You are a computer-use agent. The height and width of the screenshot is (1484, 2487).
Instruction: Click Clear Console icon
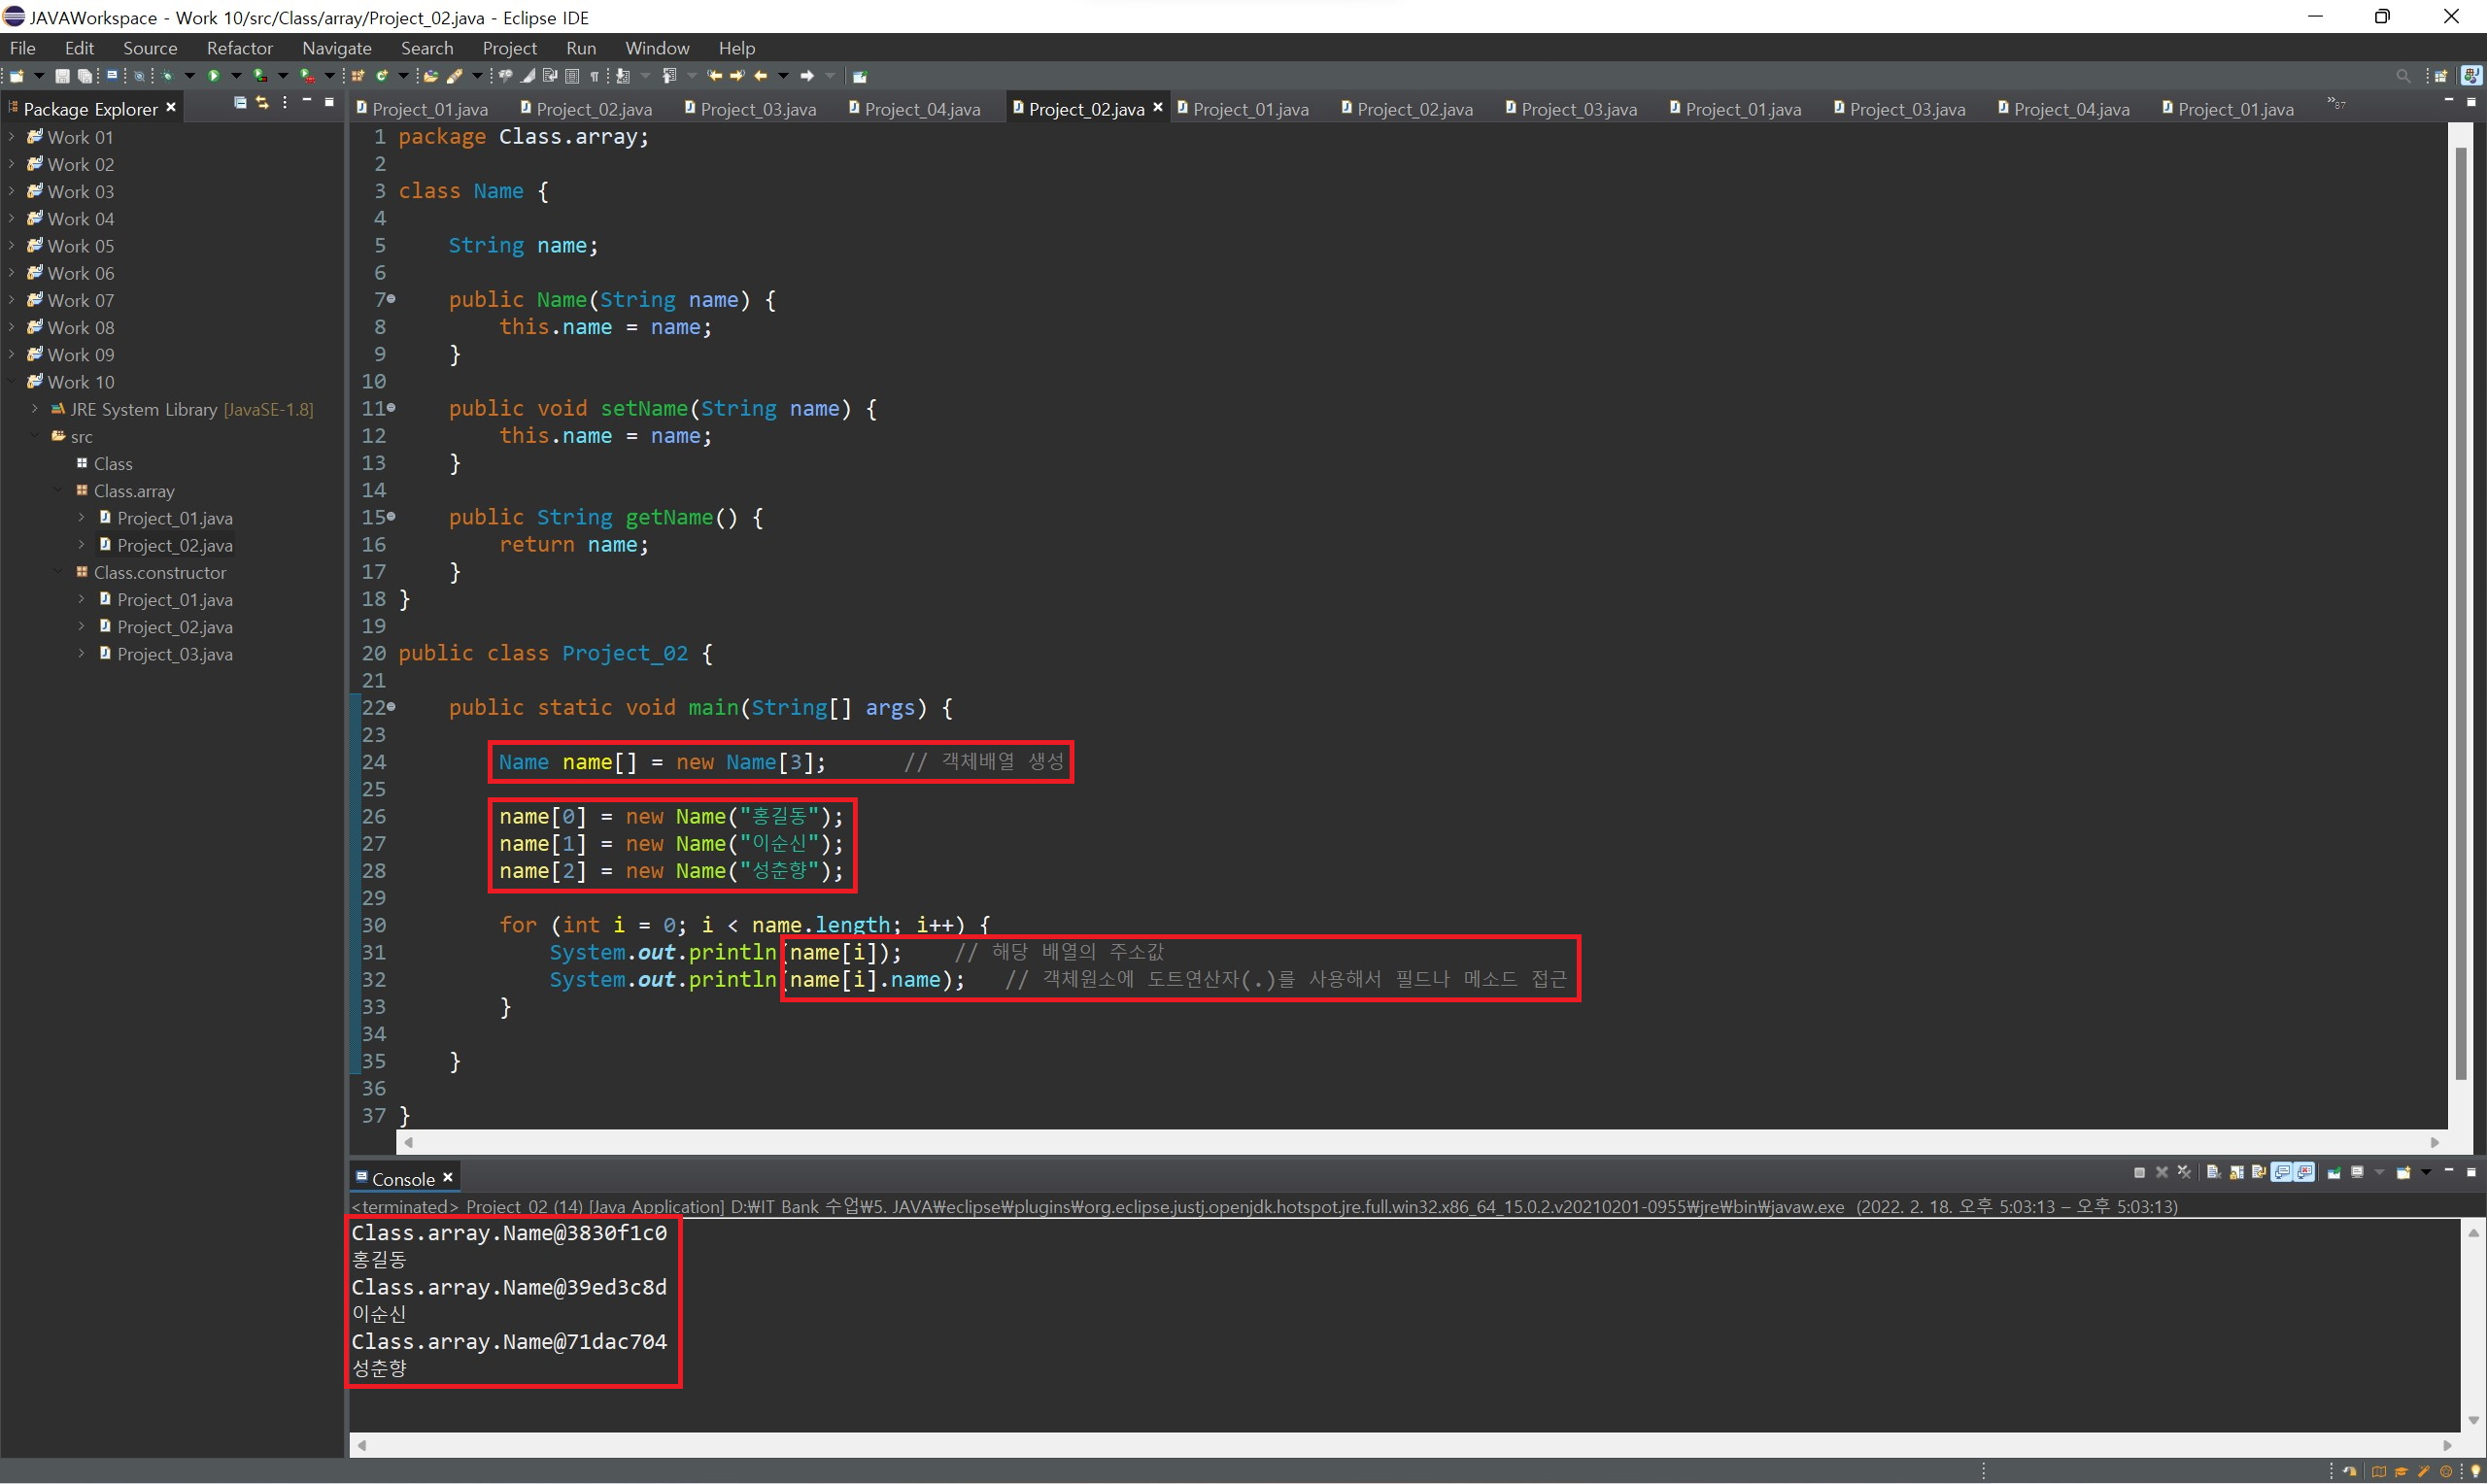(x=2213, y=1173)
